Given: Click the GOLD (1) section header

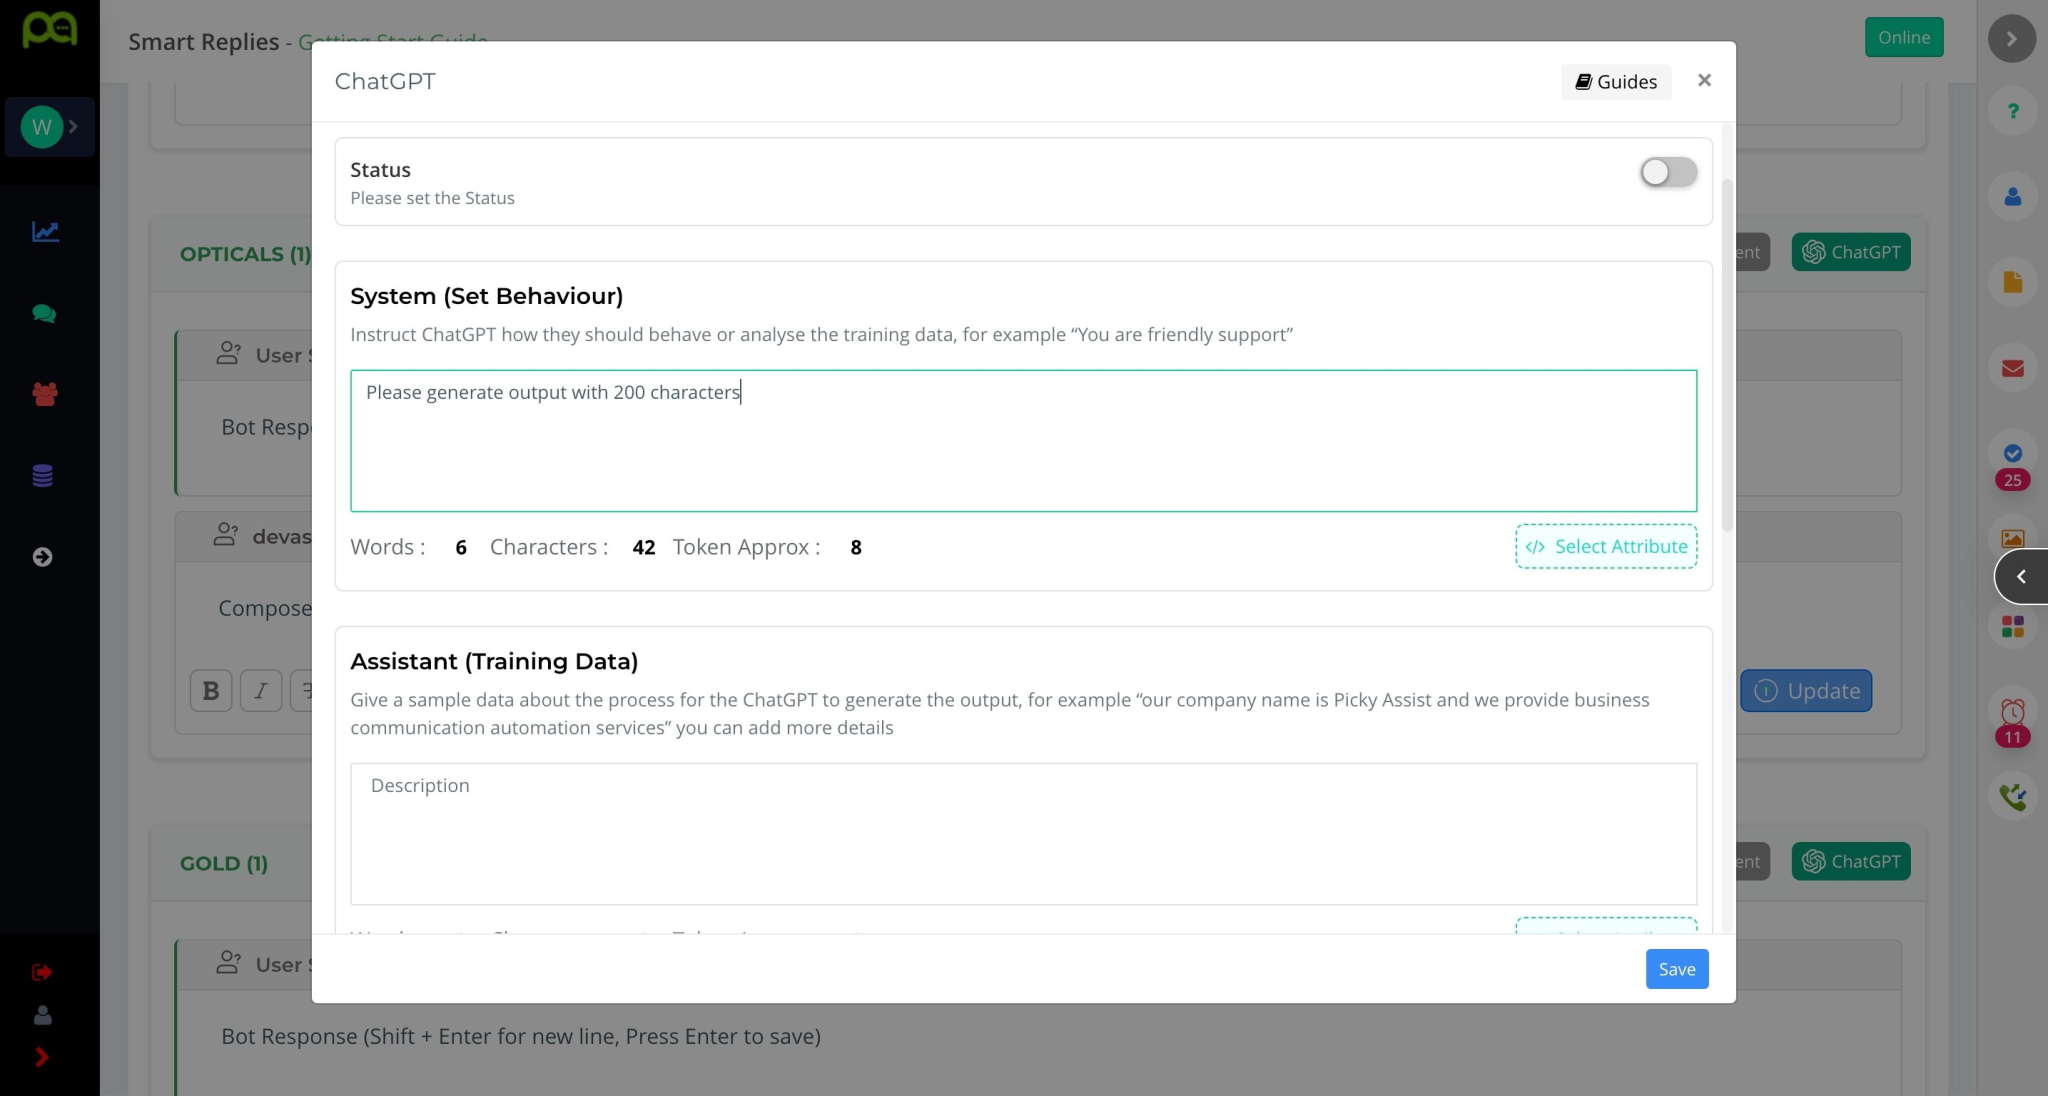Looking at the screenshot, I should (224, 863).
